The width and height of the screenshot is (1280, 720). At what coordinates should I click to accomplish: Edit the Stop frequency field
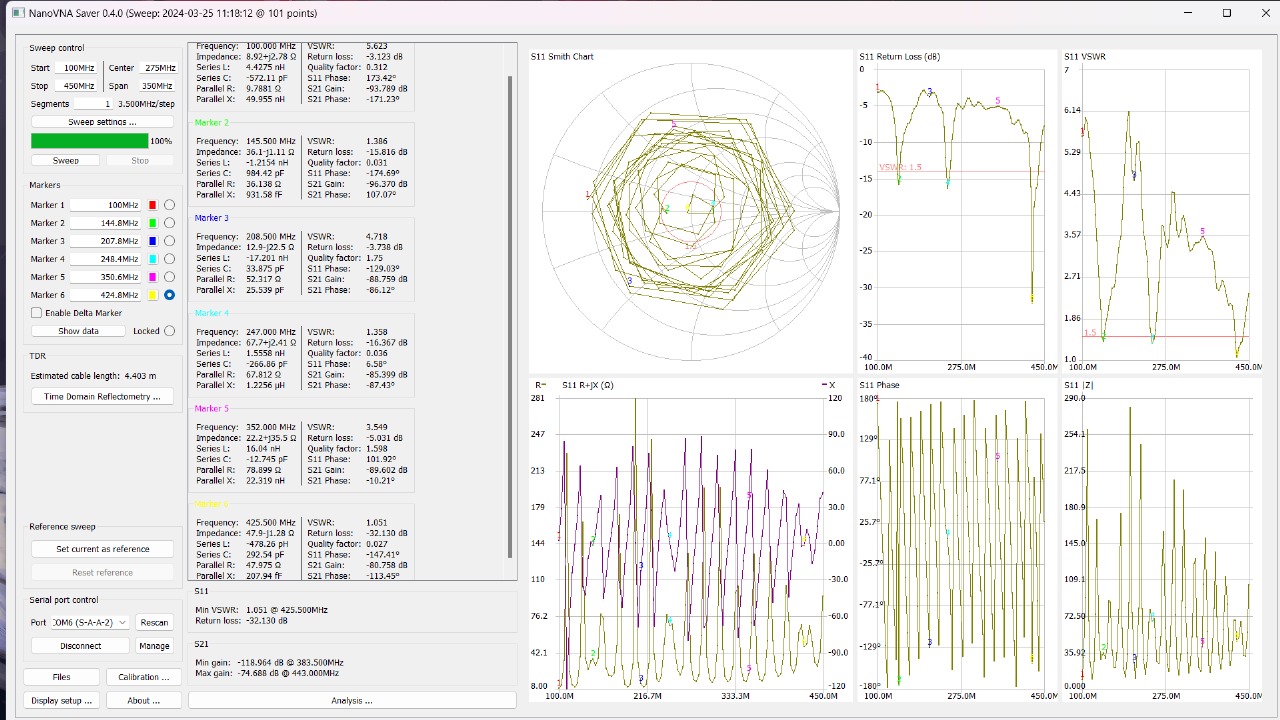click(76, 86)
